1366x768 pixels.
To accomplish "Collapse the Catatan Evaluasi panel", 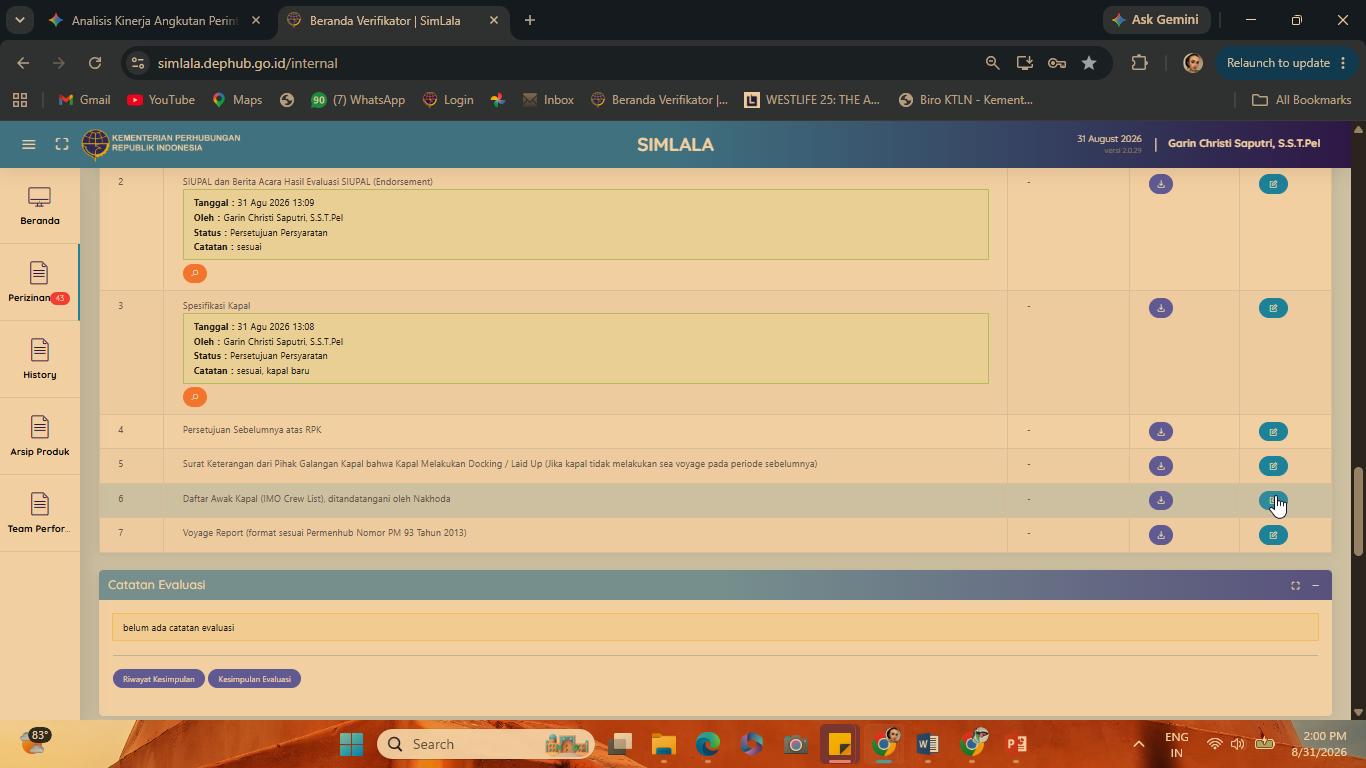I will [x=1315, y=585].
